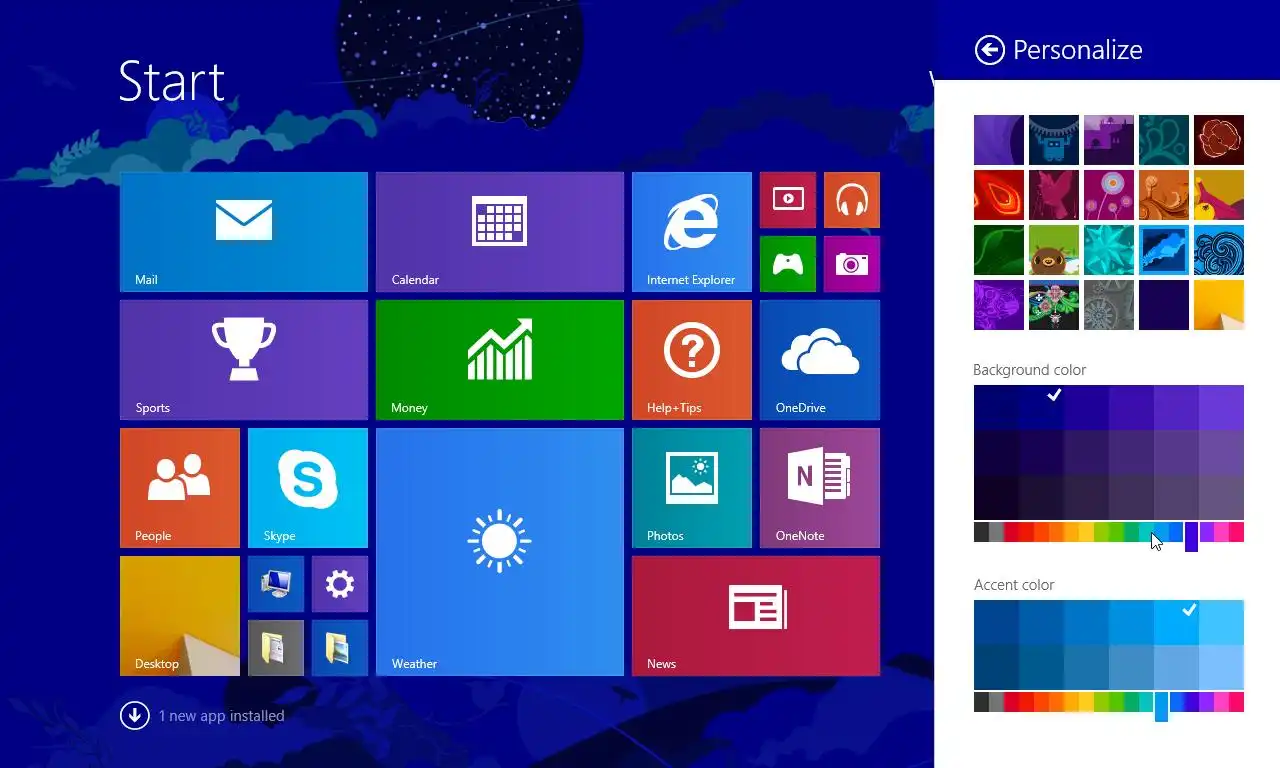Select the checkmarked background color swatch
Viewport: 1280px width, 768px height.
(x=1041, y=407)
